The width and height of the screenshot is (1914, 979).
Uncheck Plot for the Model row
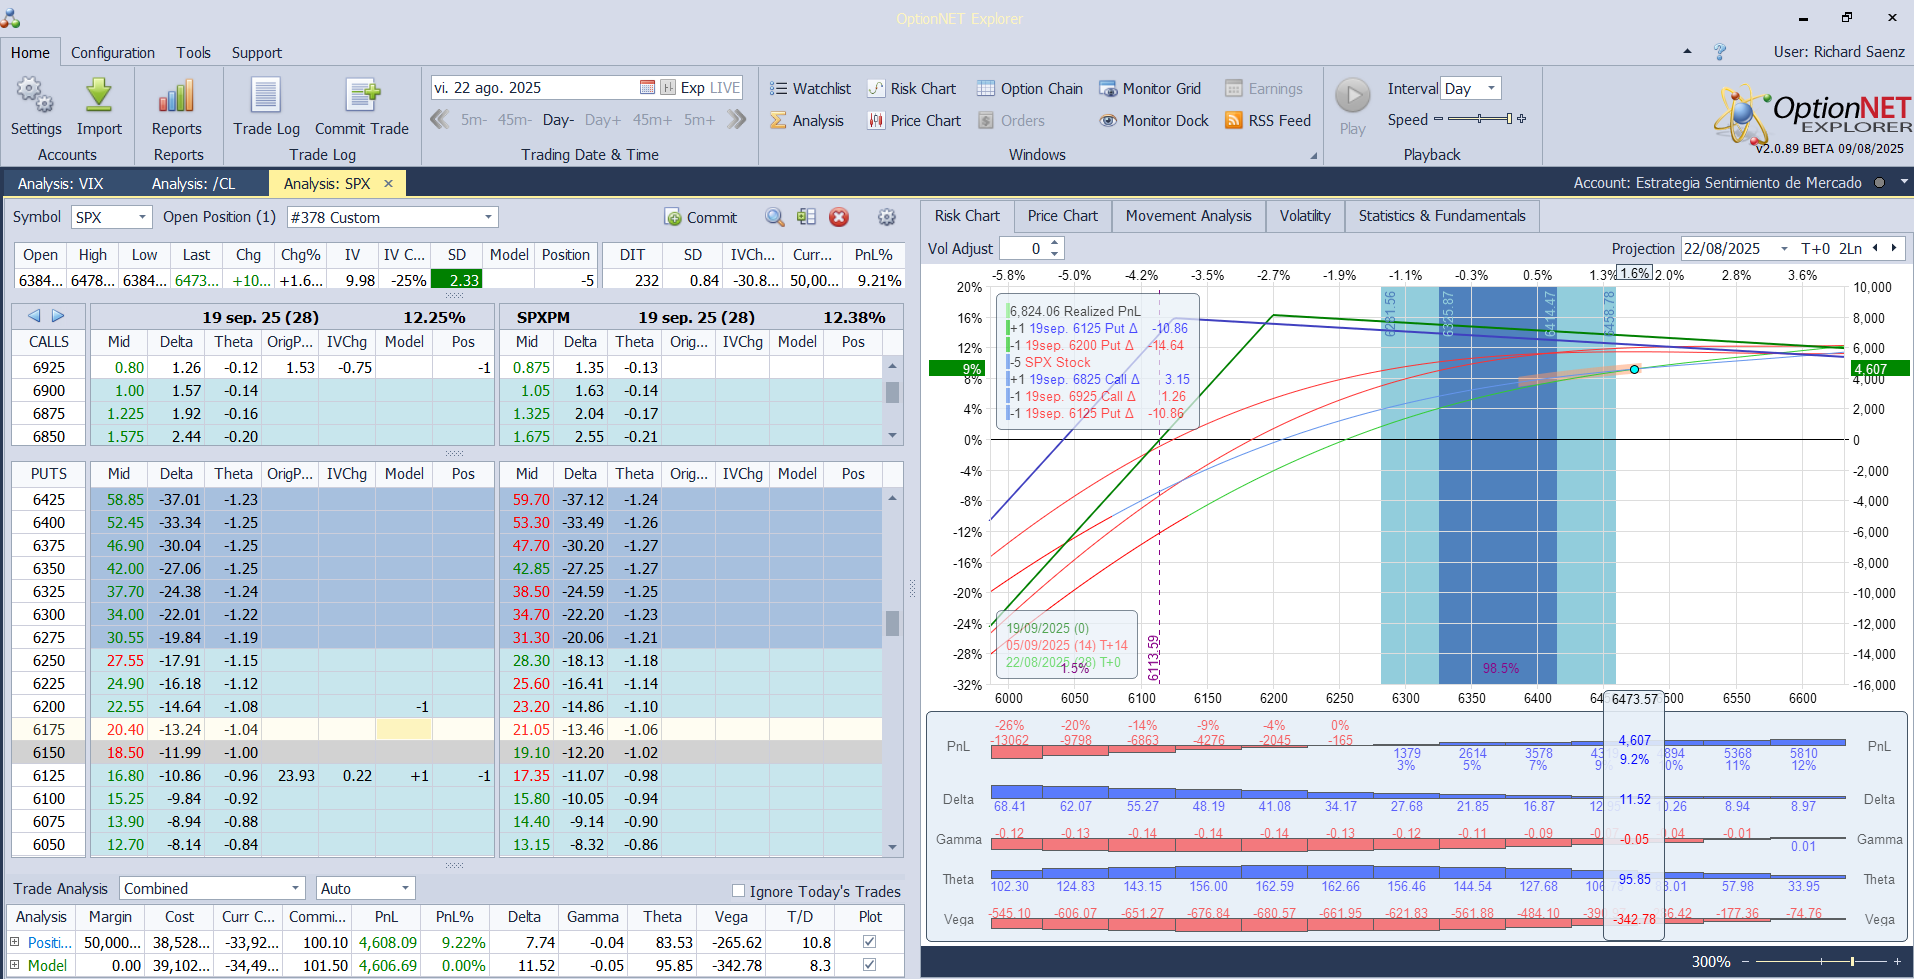pos(870,965)
